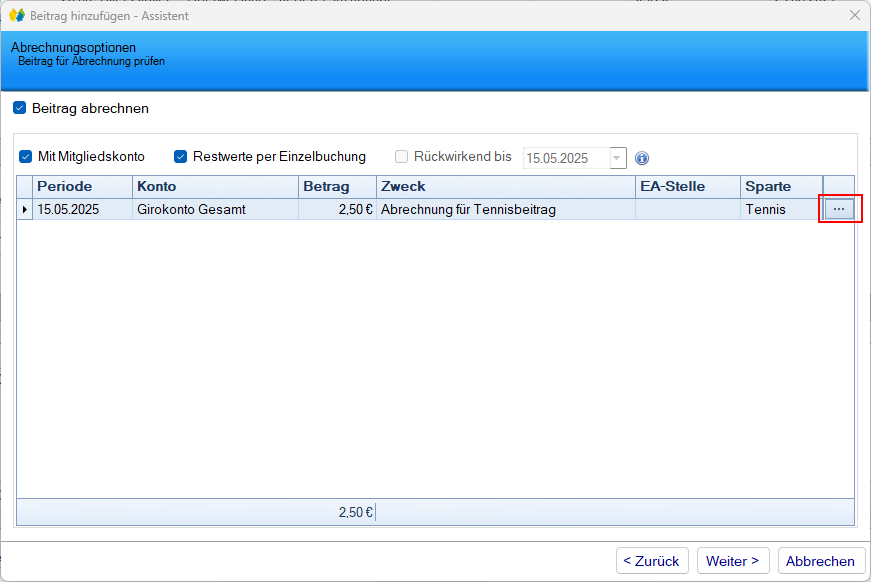
Task: Click the info icon beside the date field
Action: point(642,158)
